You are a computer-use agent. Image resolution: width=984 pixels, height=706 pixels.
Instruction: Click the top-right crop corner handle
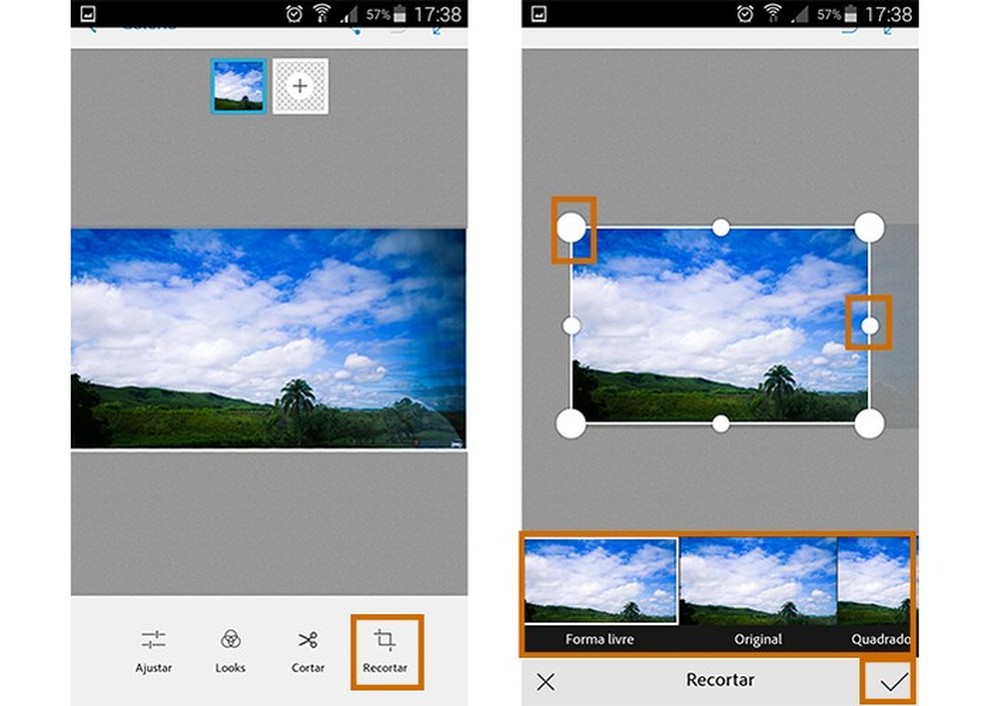coord(870,227)
